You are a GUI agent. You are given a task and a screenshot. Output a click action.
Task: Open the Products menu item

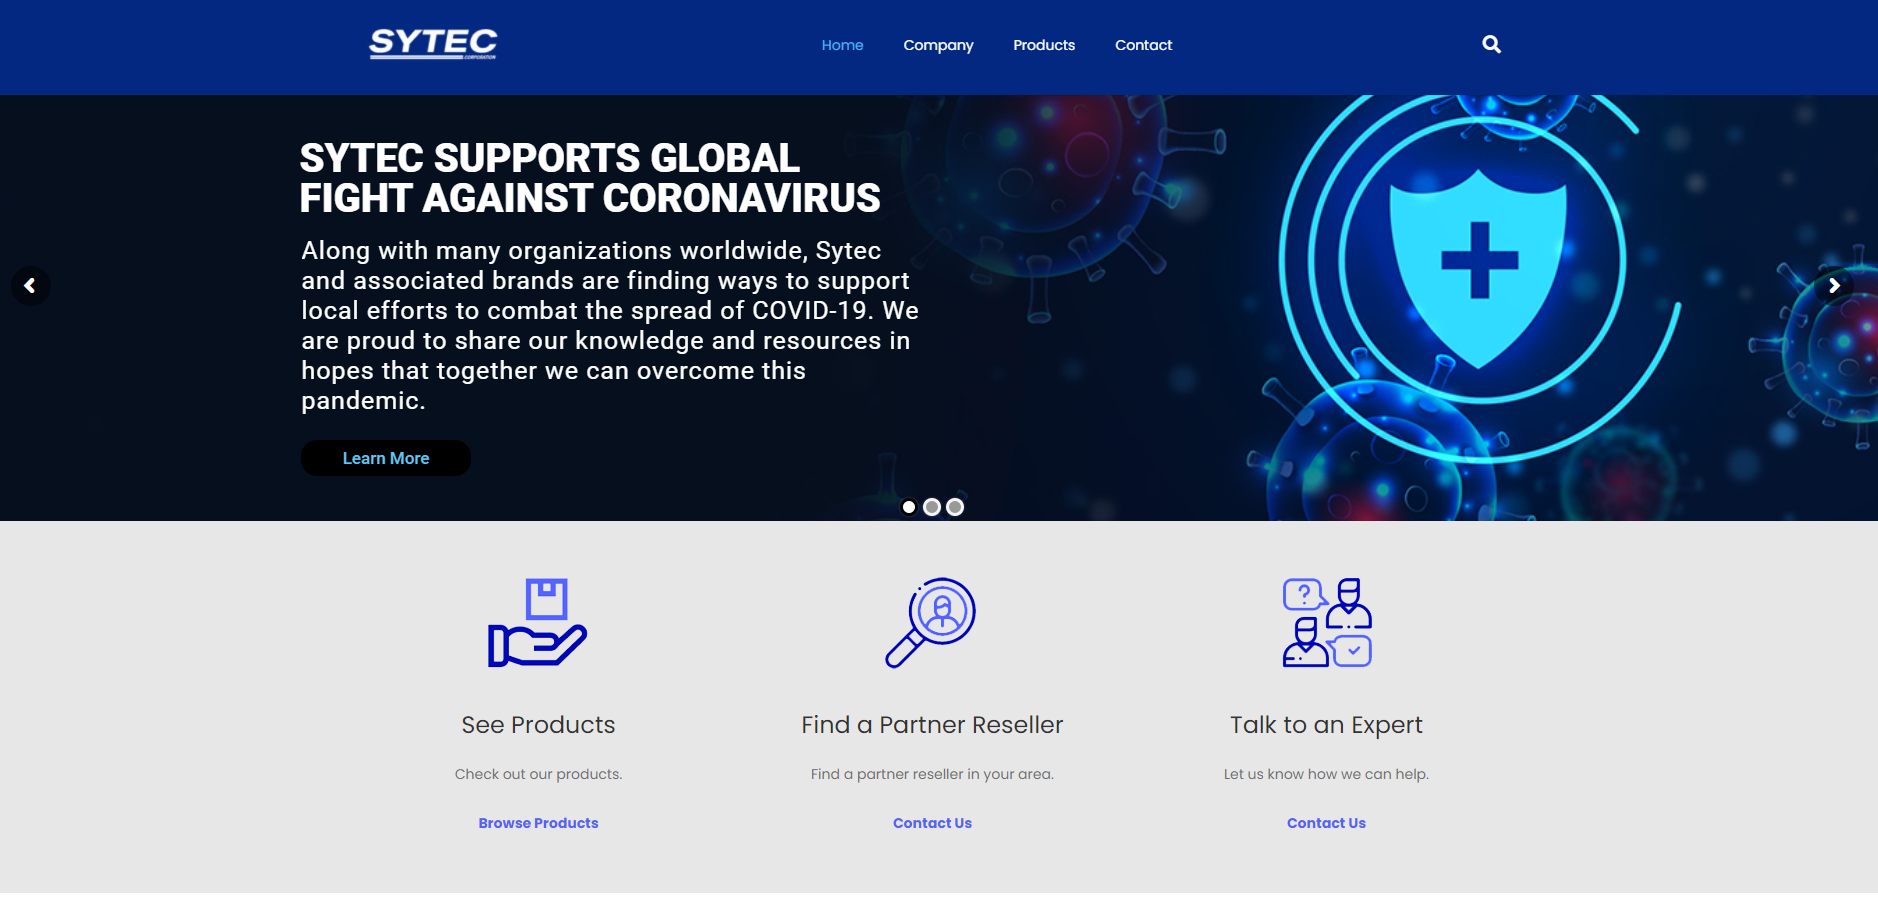[1044, 45]
